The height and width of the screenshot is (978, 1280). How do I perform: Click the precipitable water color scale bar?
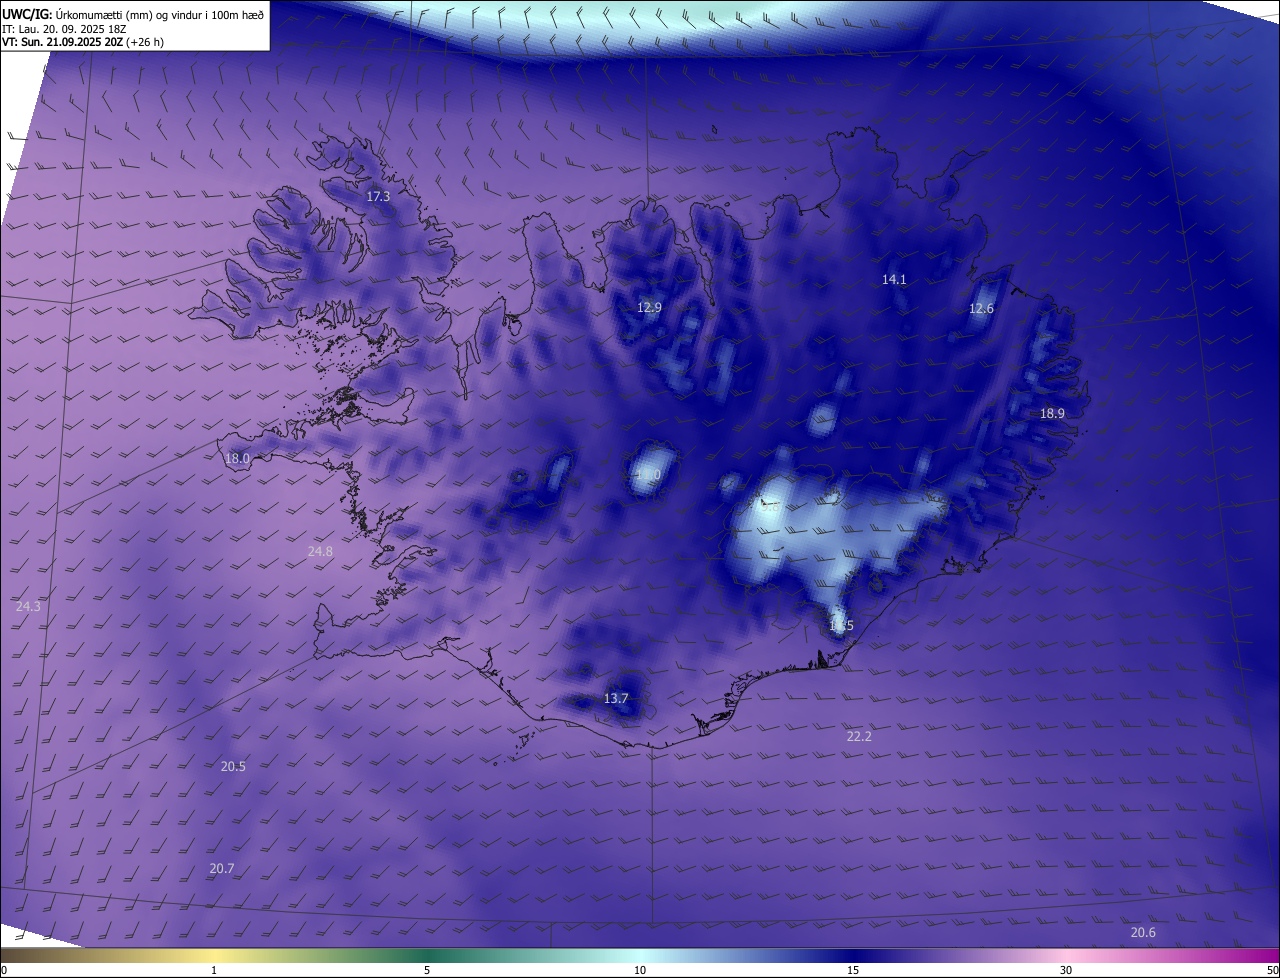pos(640,955)
